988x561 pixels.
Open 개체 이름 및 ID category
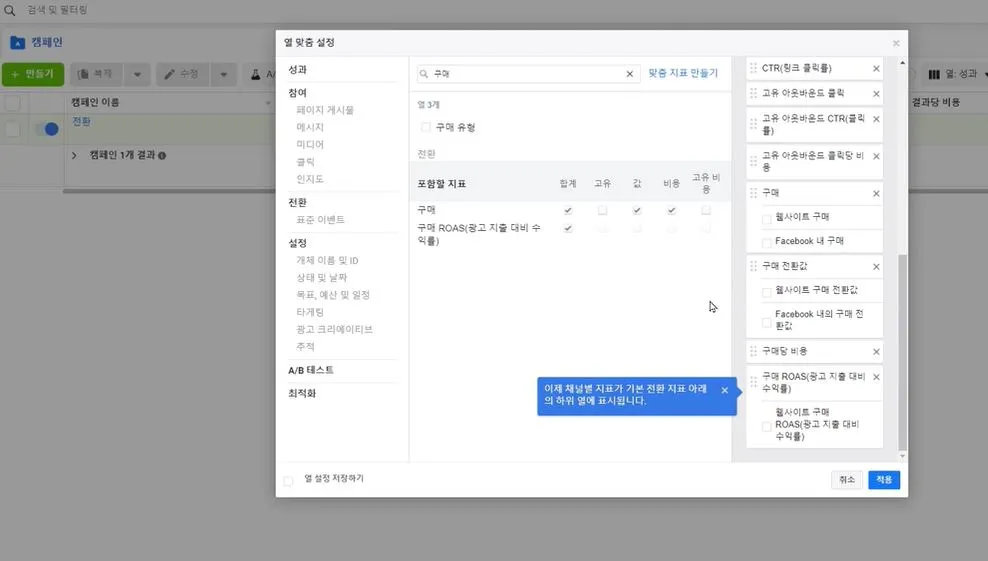(x=328, y=260)
